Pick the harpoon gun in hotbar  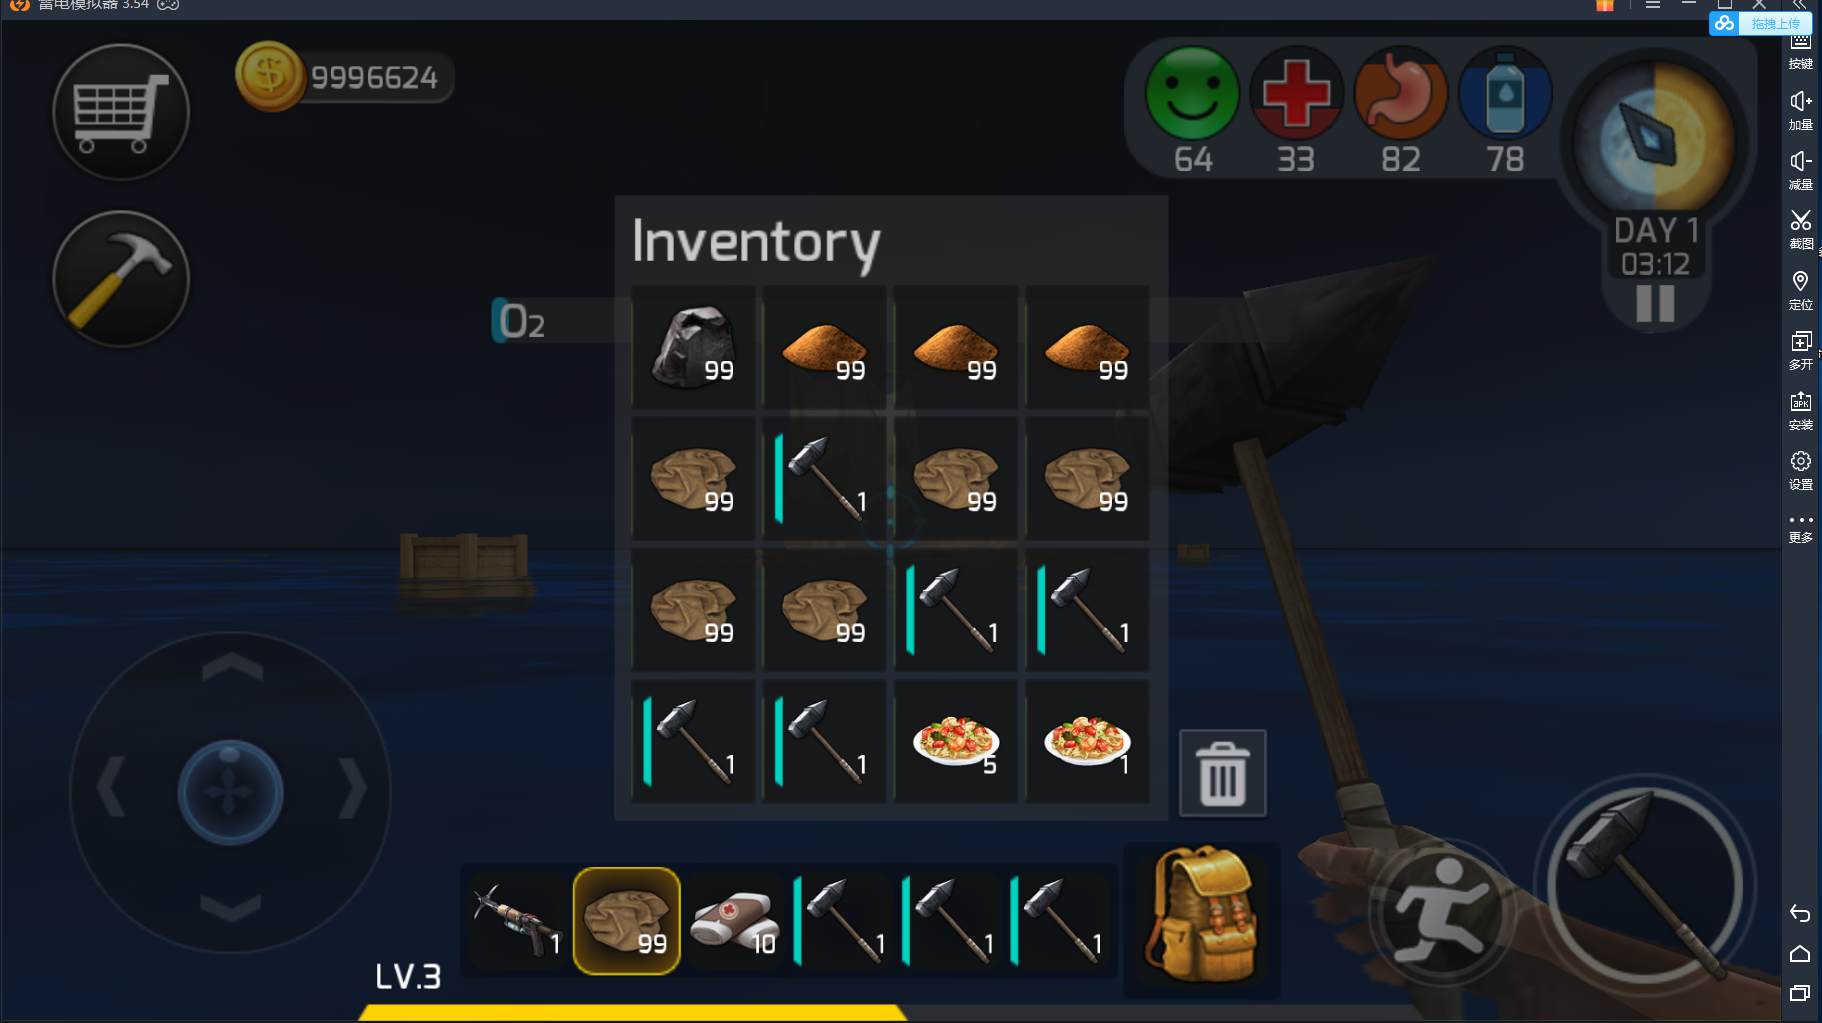(518, 921)
